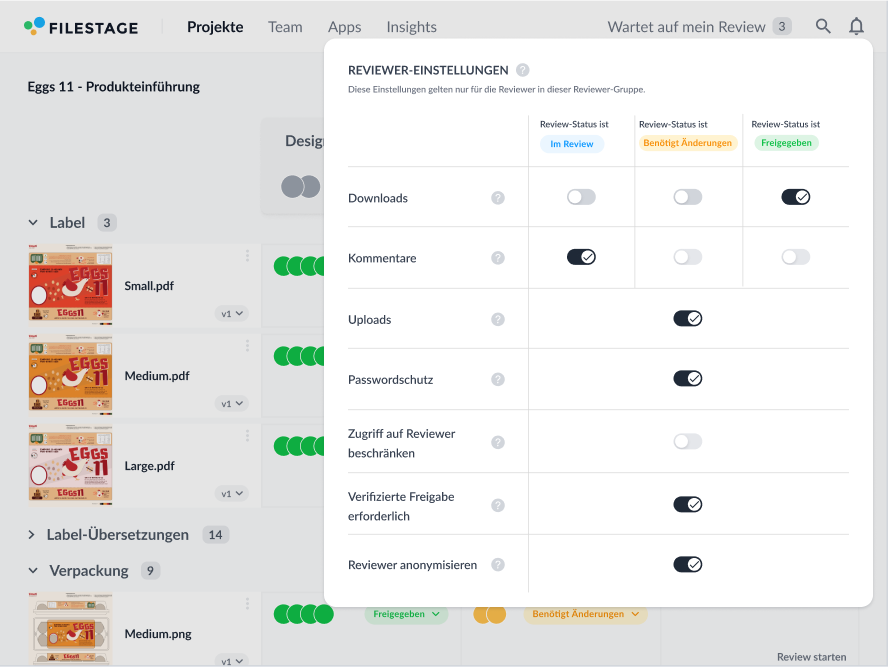Viewport: 888px width, 667px height.
Task: Click help icon for Verifizierte Freigabe erforderlich
Action: click(498, 505)
